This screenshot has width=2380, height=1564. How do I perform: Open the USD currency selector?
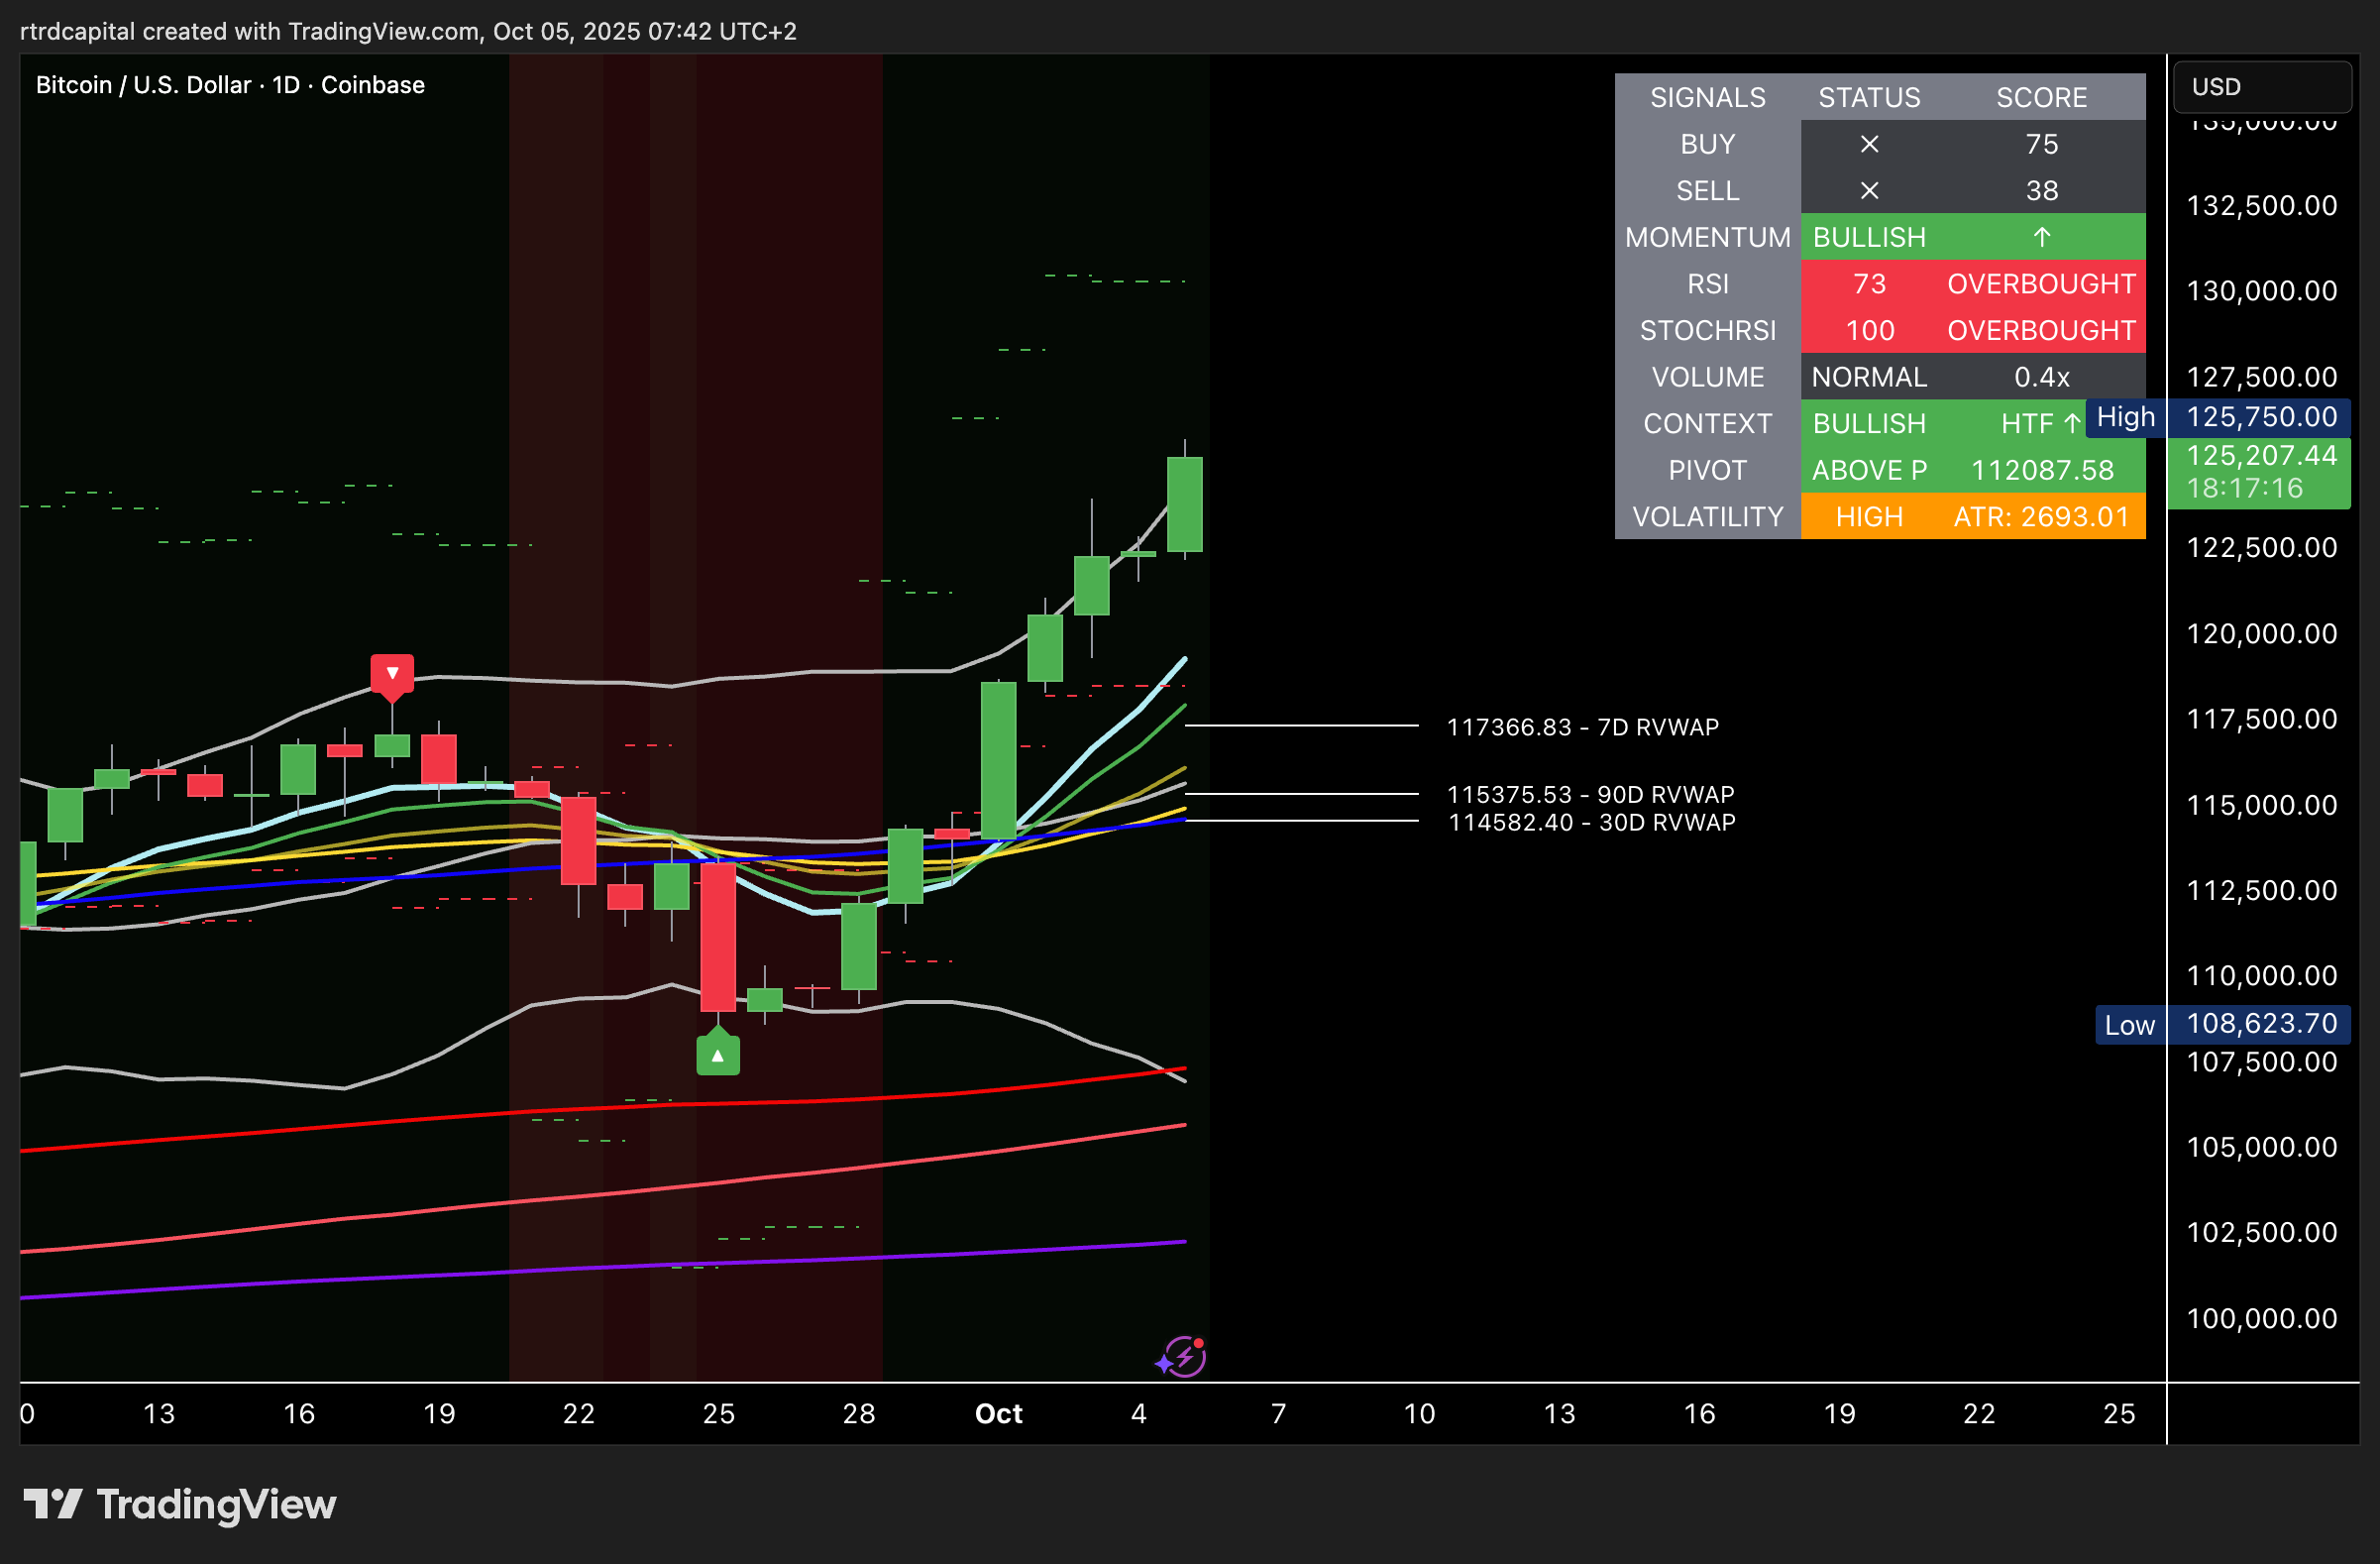pos(2260,87)
